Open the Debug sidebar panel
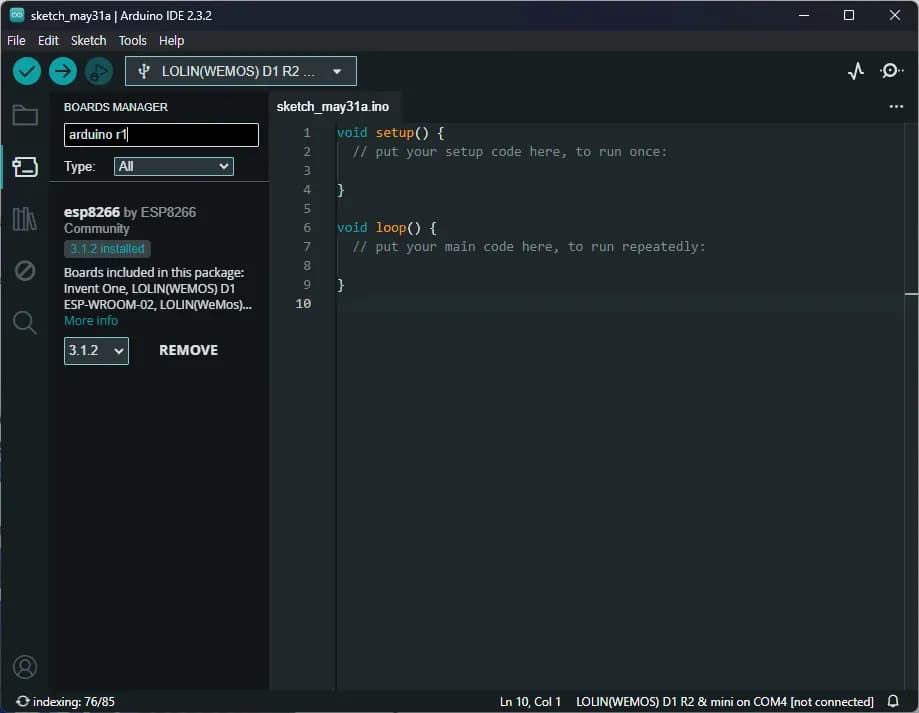The height and width of the screenshot is (713, 919). click(x=24, y=271)
